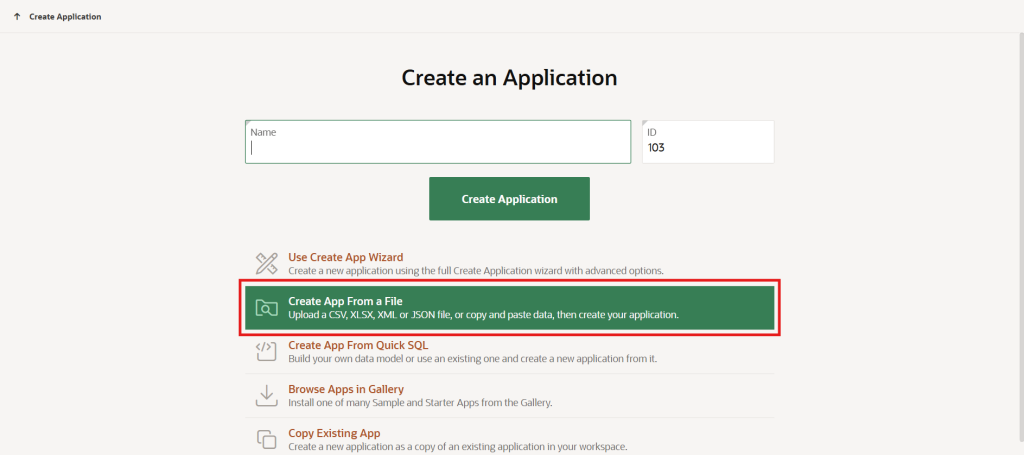Viewport: 1024px width, 455px height.
Task: Click the wizard description mentioning advanced options
Action: coord(476,270)
